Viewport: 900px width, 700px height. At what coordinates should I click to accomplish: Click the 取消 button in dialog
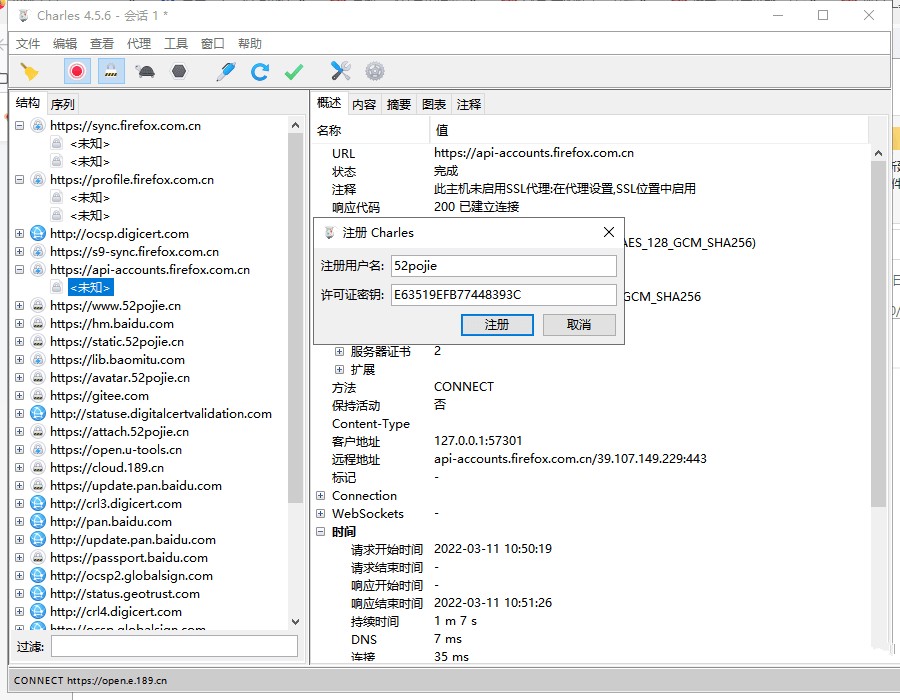pyautogui.click(x=579, y=325)
